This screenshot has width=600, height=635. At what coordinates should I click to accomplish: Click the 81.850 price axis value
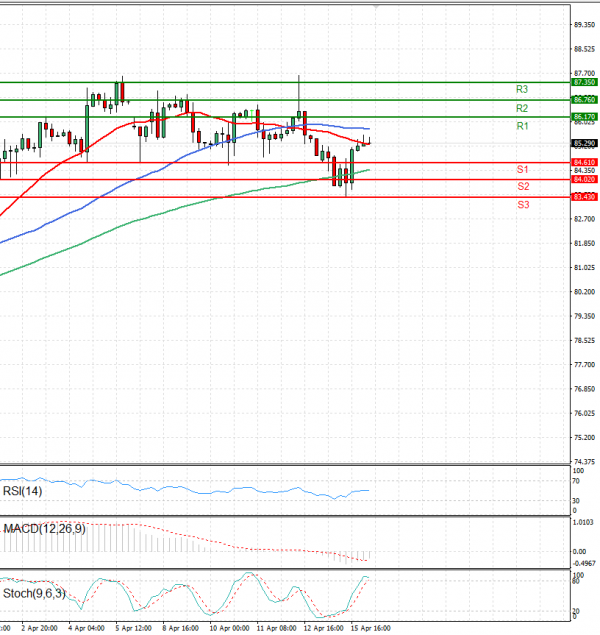(584, 243)
